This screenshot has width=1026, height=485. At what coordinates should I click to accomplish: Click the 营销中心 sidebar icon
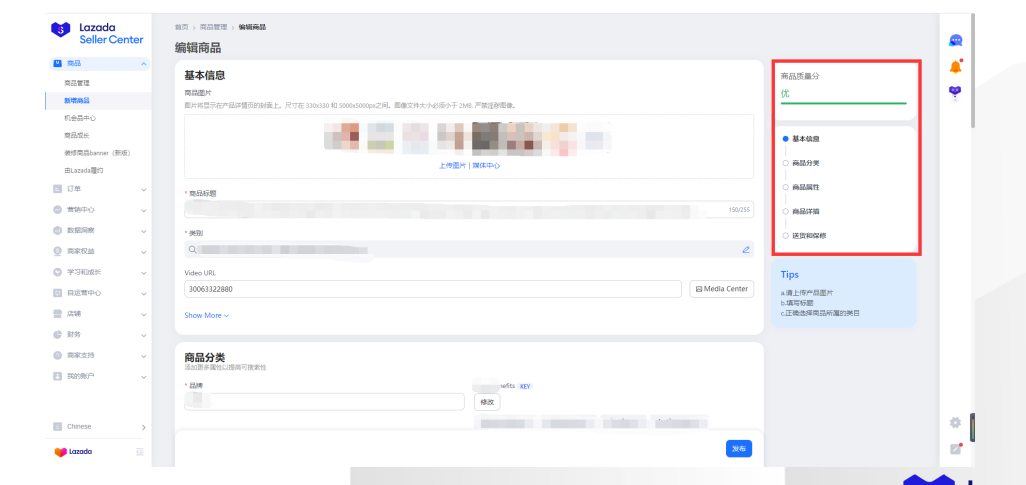[58, 210]
